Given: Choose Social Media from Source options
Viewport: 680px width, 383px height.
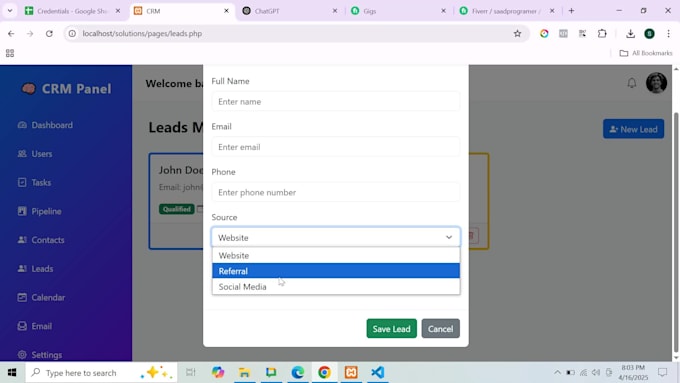Looking at the screenshot, I should (x=336, y=287).
